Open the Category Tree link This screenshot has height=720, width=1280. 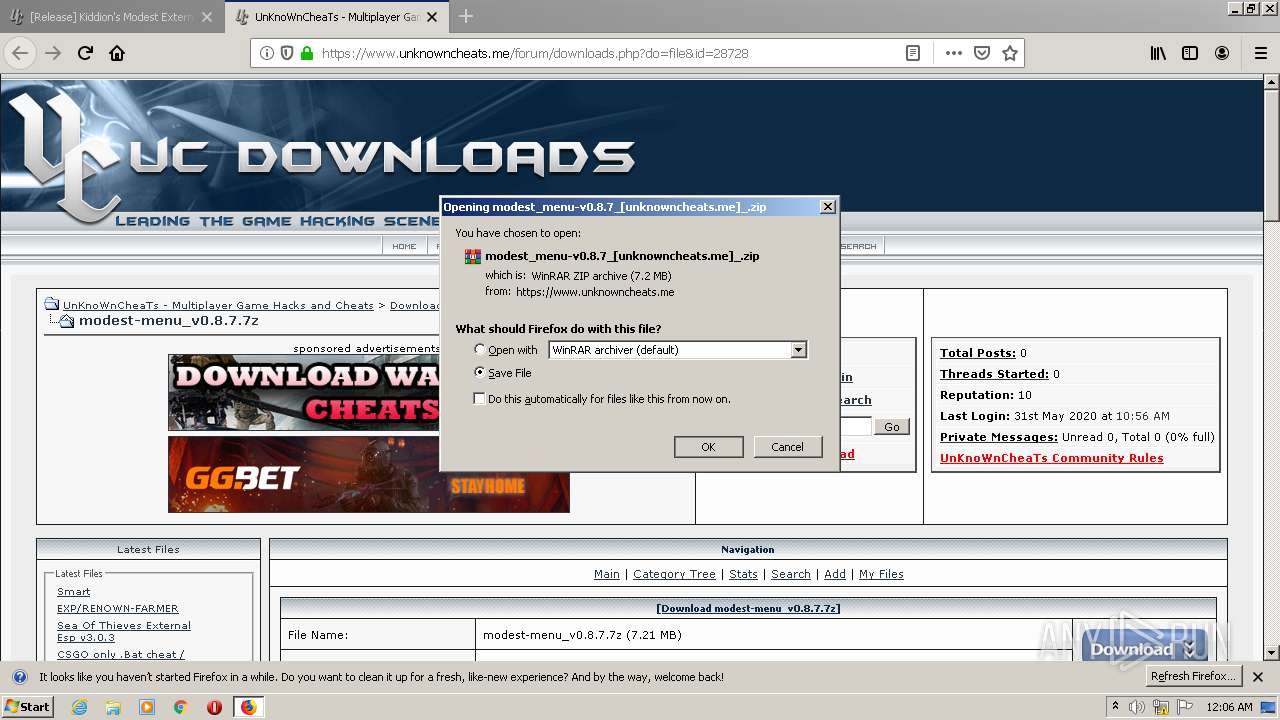(674, 574)
